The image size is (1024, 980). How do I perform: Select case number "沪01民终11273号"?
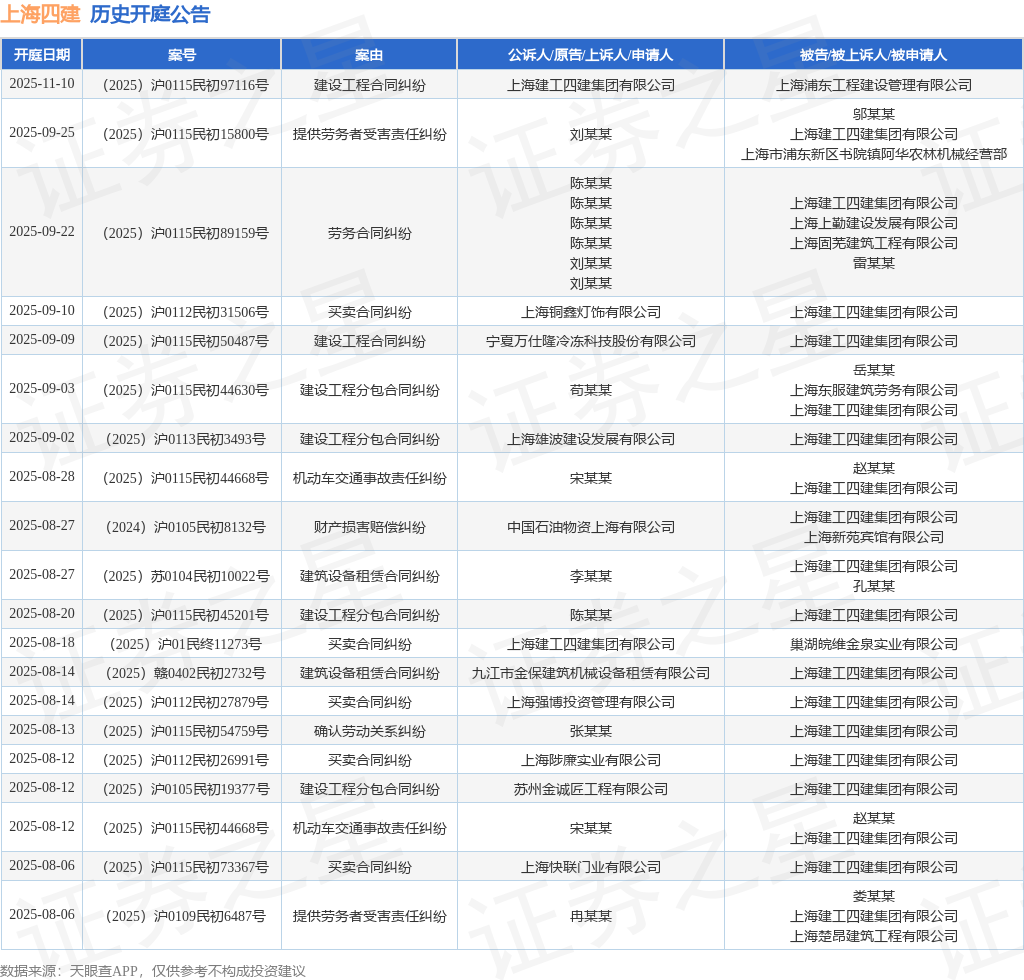[185, 644]
